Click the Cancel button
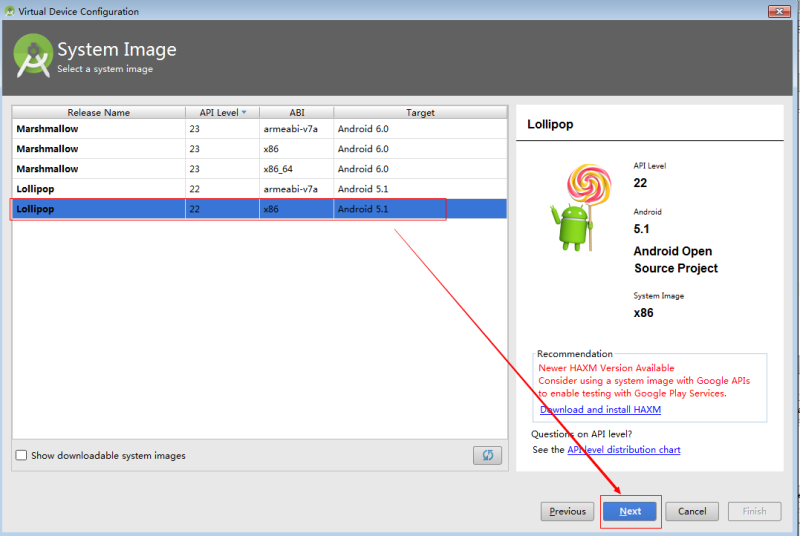Image resolution: width=800 pixels, height=536 pixels. [x=692, y=511]
